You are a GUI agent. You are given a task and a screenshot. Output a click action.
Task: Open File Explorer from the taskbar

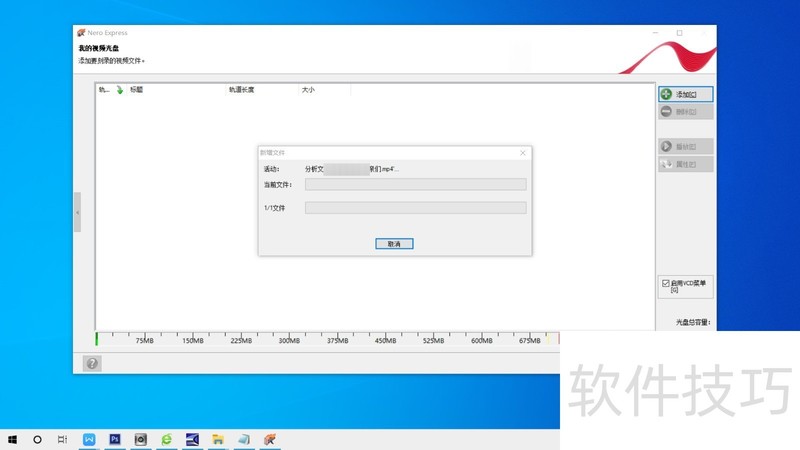pyautogui.click(x=218, y=439)
